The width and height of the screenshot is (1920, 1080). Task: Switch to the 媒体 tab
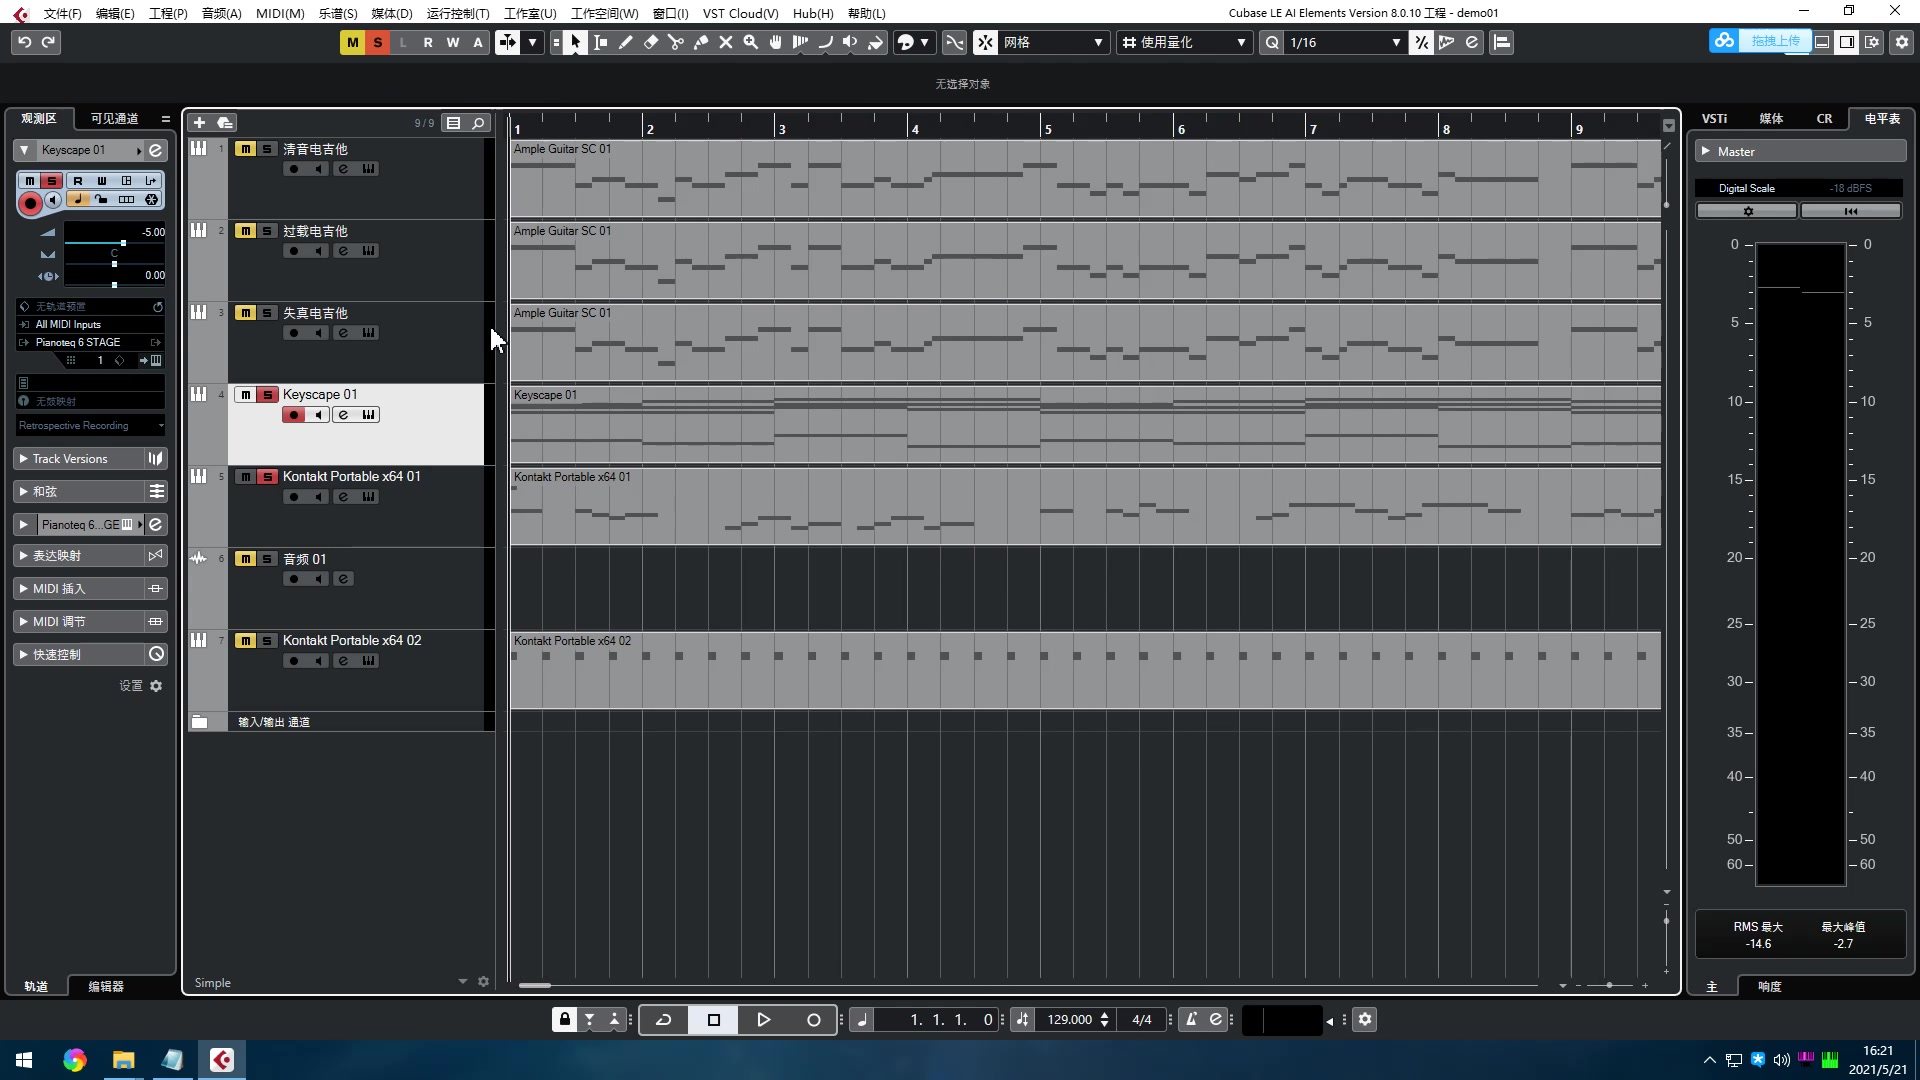[x=1771, y=118]
